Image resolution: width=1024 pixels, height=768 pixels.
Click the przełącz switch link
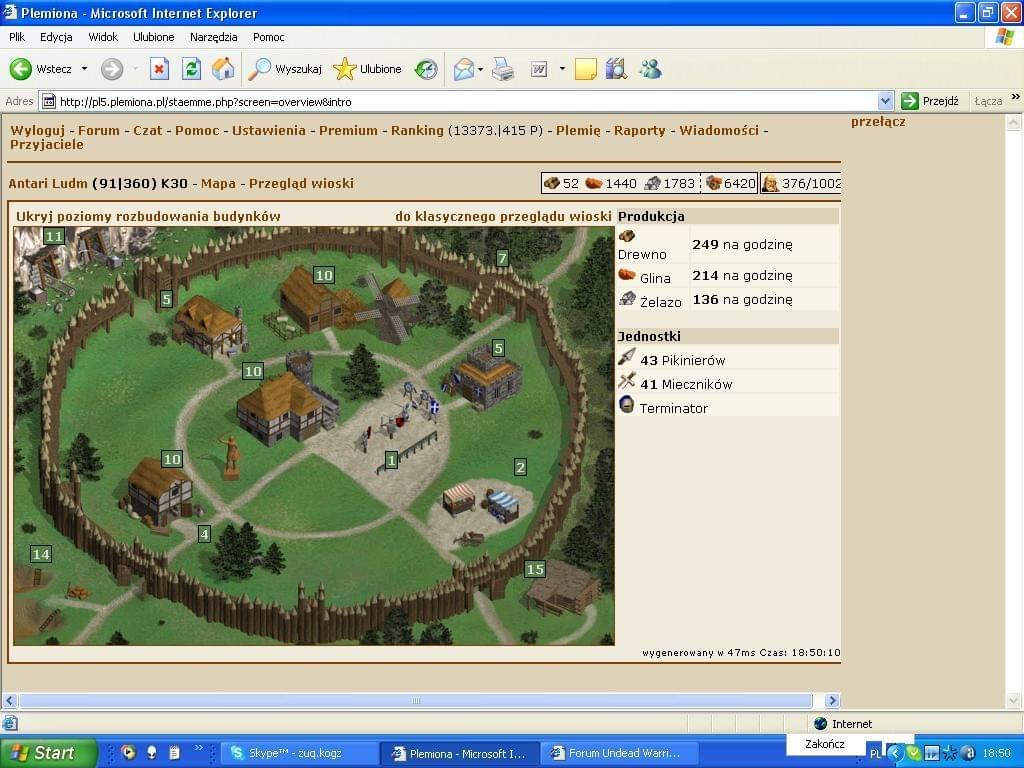click(878, 122)
